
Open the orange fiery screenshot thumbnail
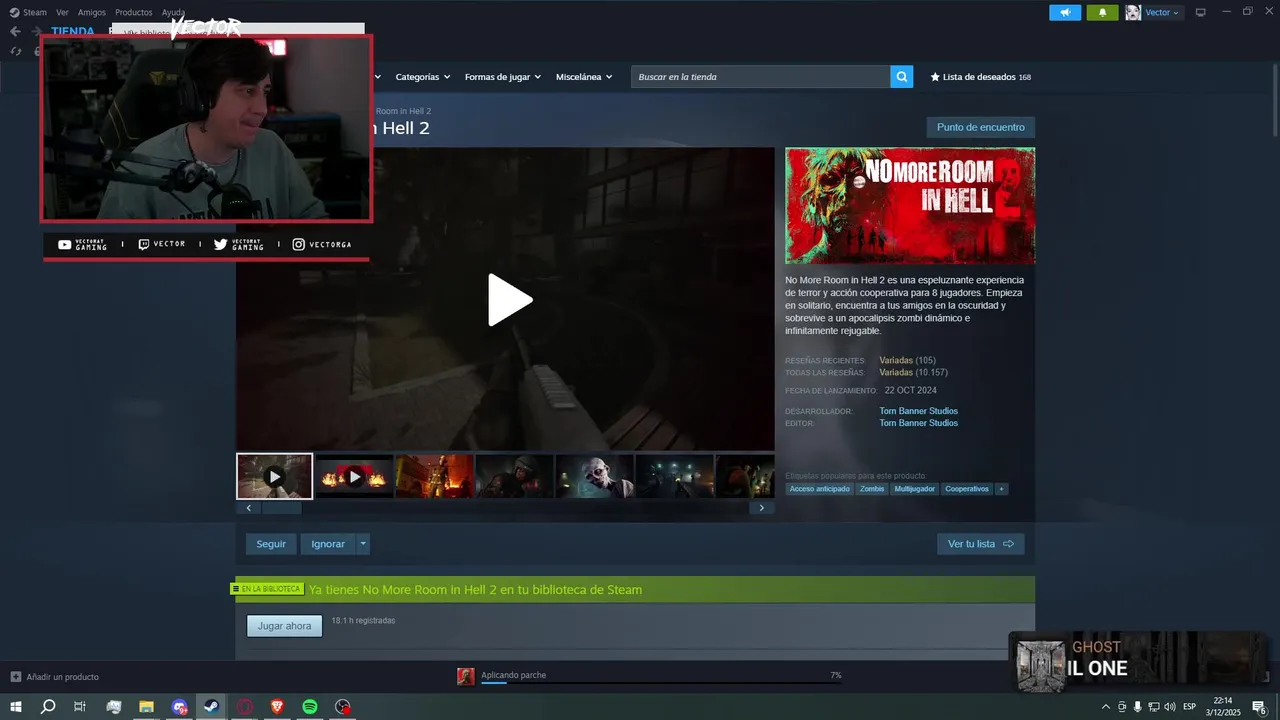click(x=434, y=476)
